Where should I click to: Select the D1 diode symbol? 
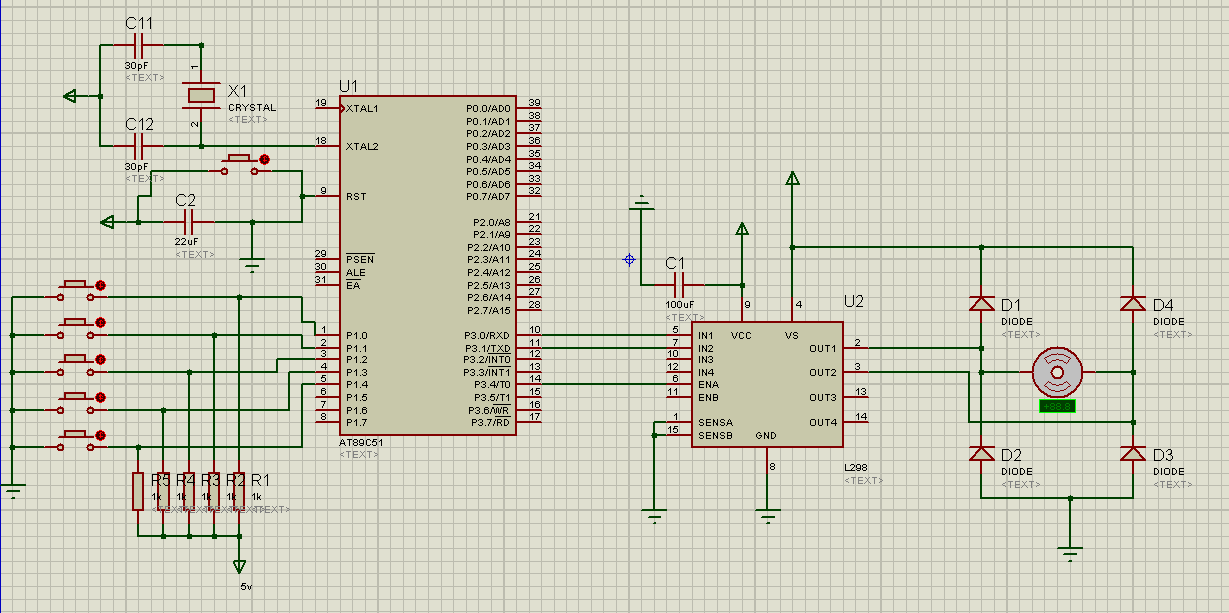tap(982, 303)
